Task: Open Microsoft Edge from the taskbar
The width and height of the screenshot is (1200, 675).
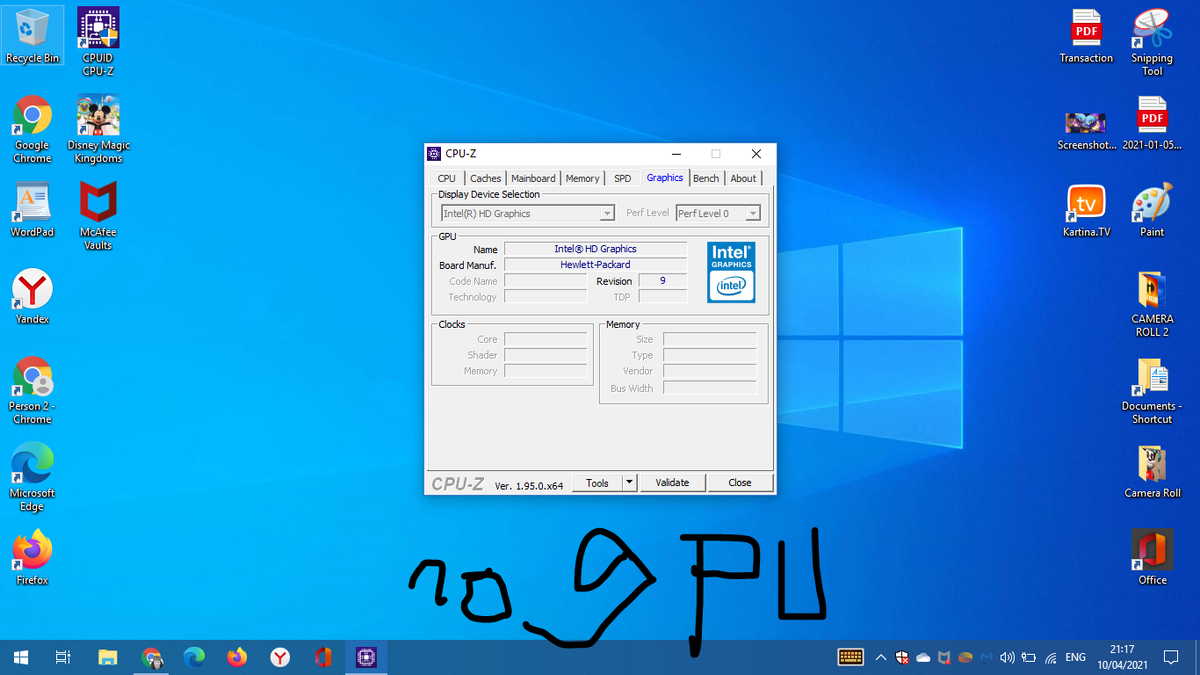Action: coord(195,657)
